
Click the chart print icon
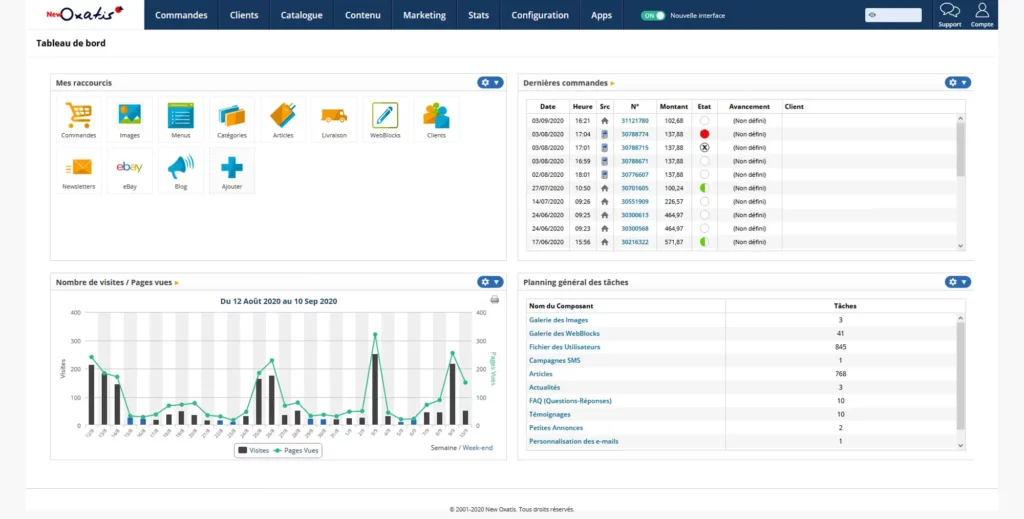coord(495,300)
